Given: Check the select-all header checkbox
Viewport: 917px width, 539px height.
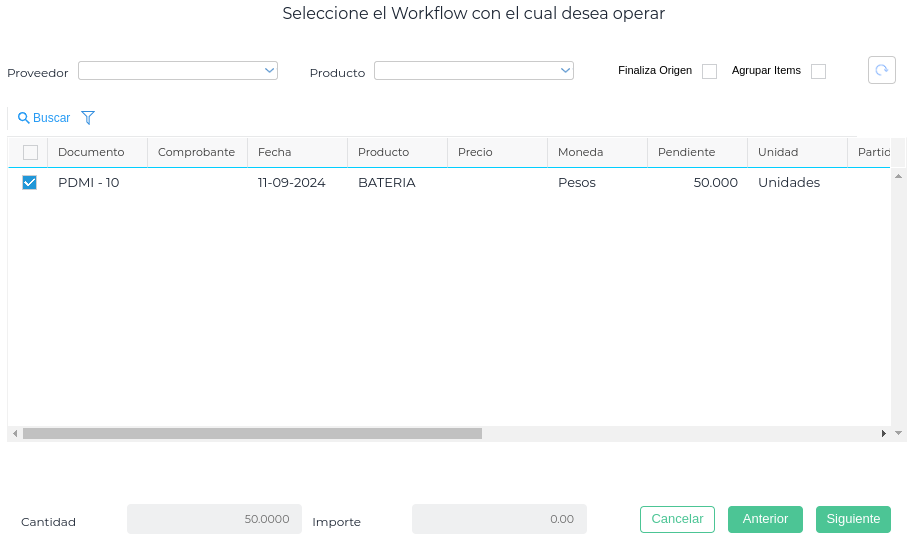Looking at the screenshot, I should pyautogui.click(x=30, y=152).
